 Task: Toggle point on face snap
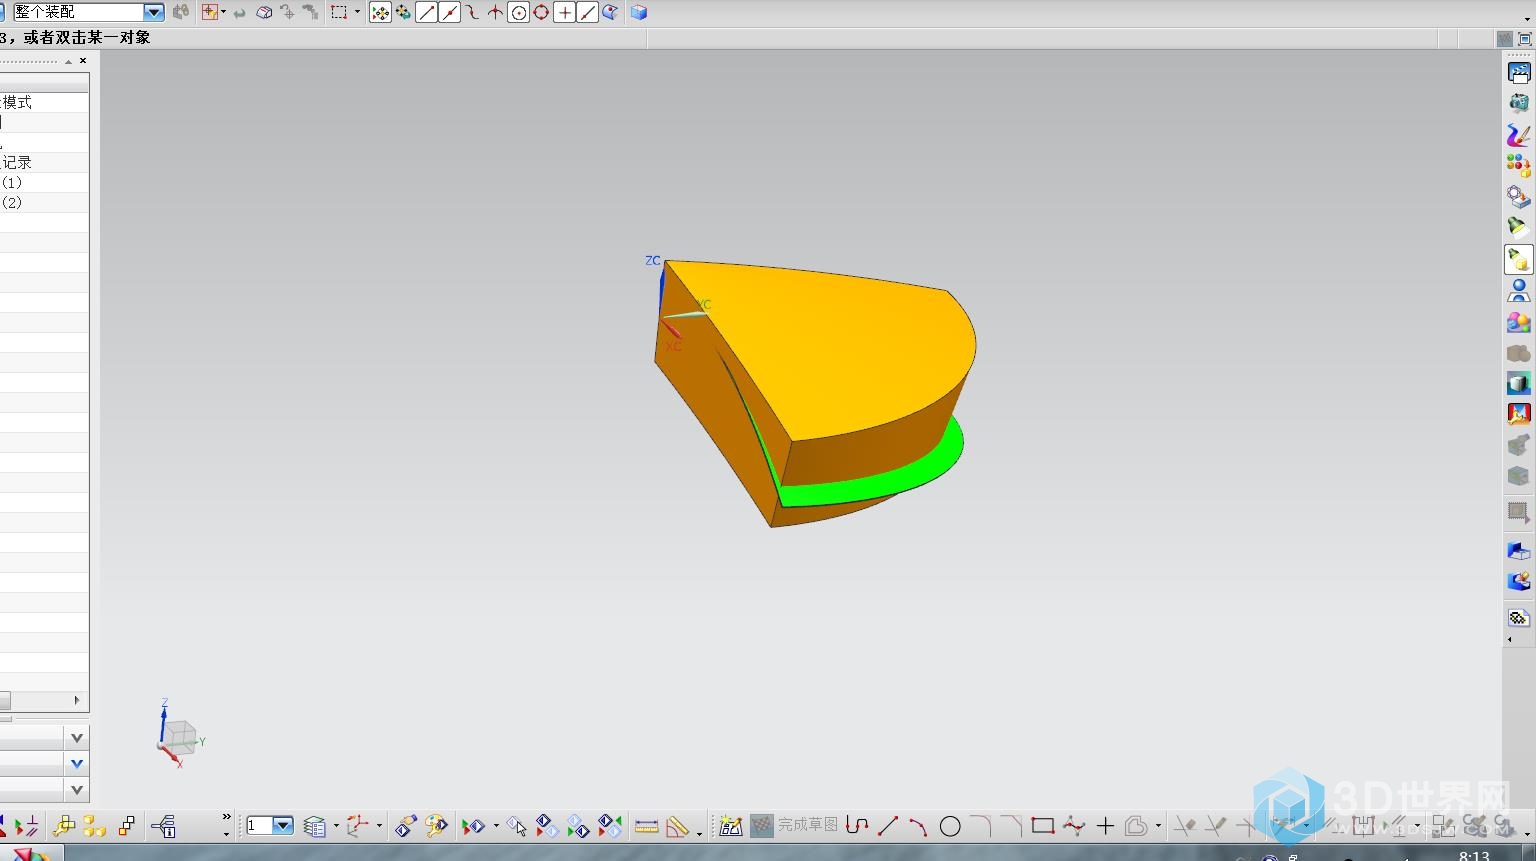[x=610, y=12]
